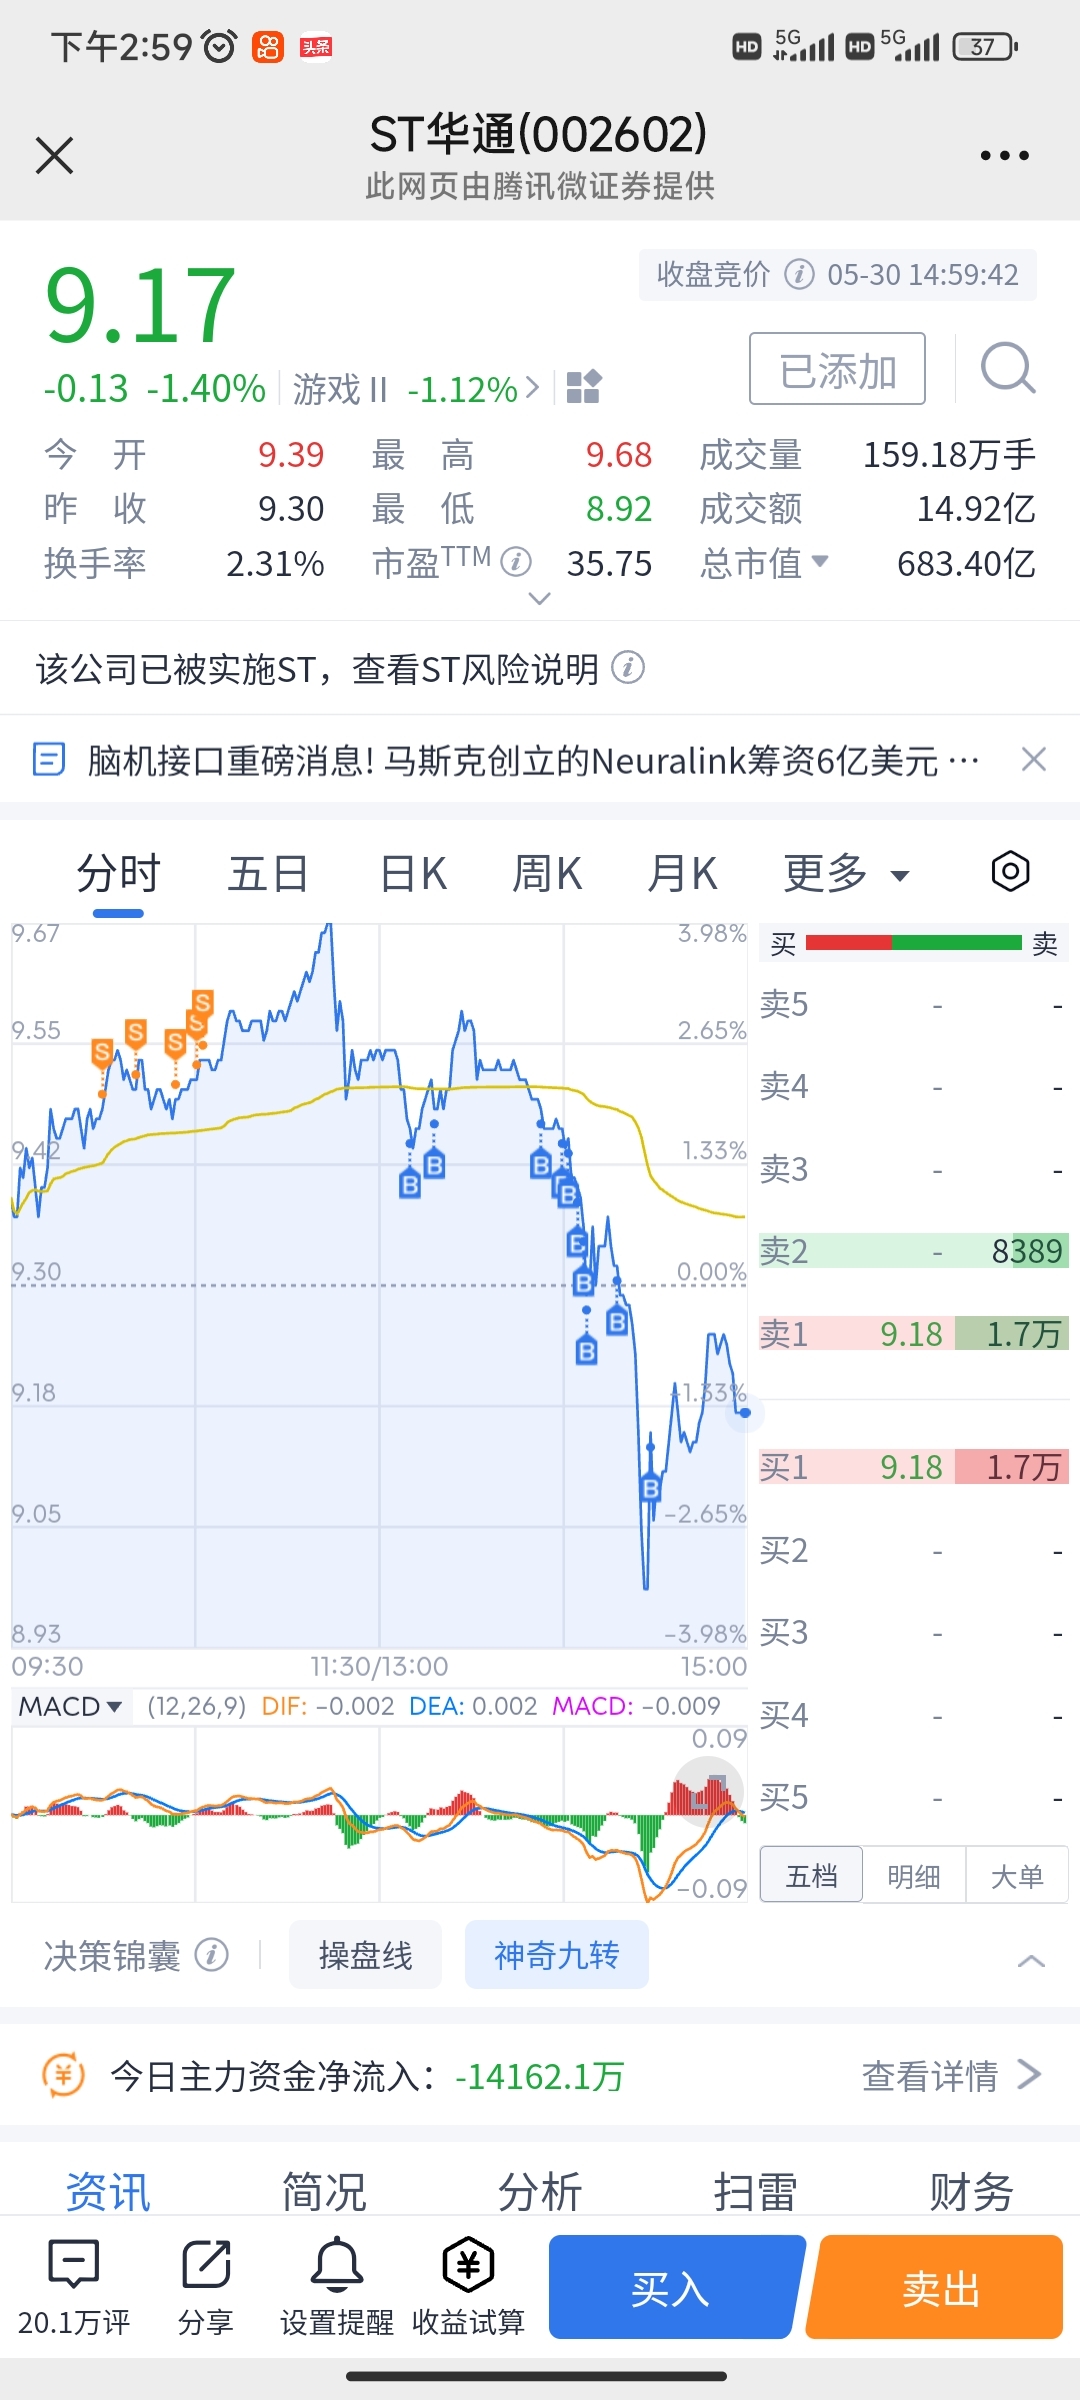Tap the grid widget icon beside sector
Viewport: 1080px width, 2400px height.
point(583,387)
